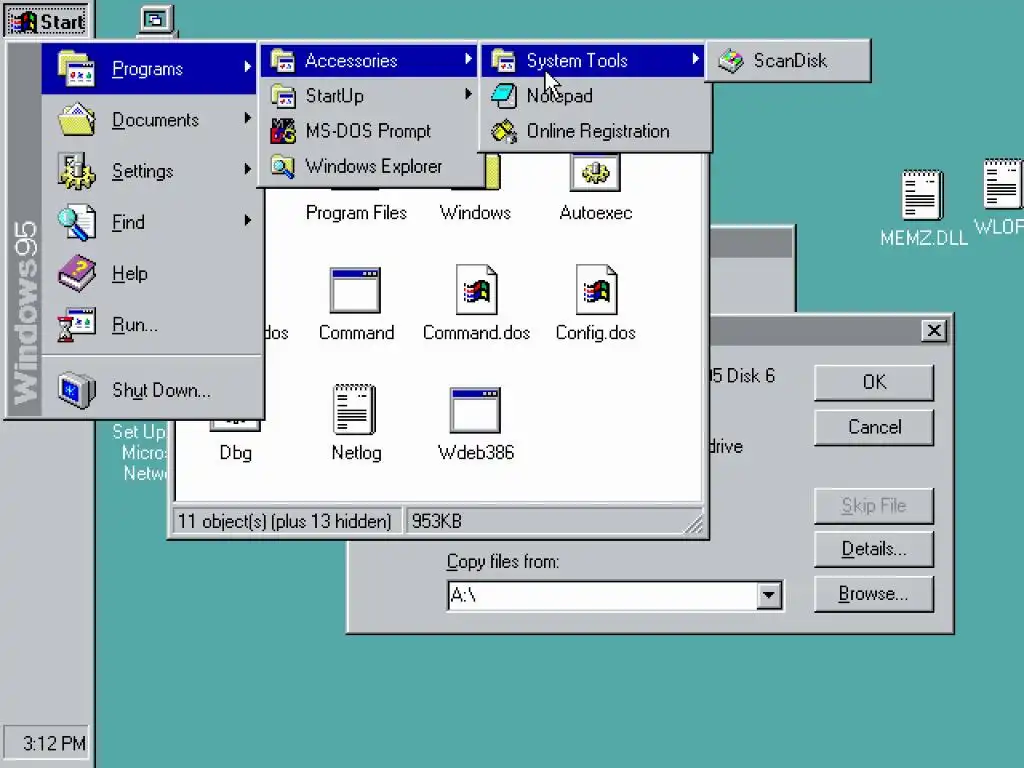Open the Copy files from dropdown arrow
Viewport: 1024px width, 768px height.
point(769,596)
